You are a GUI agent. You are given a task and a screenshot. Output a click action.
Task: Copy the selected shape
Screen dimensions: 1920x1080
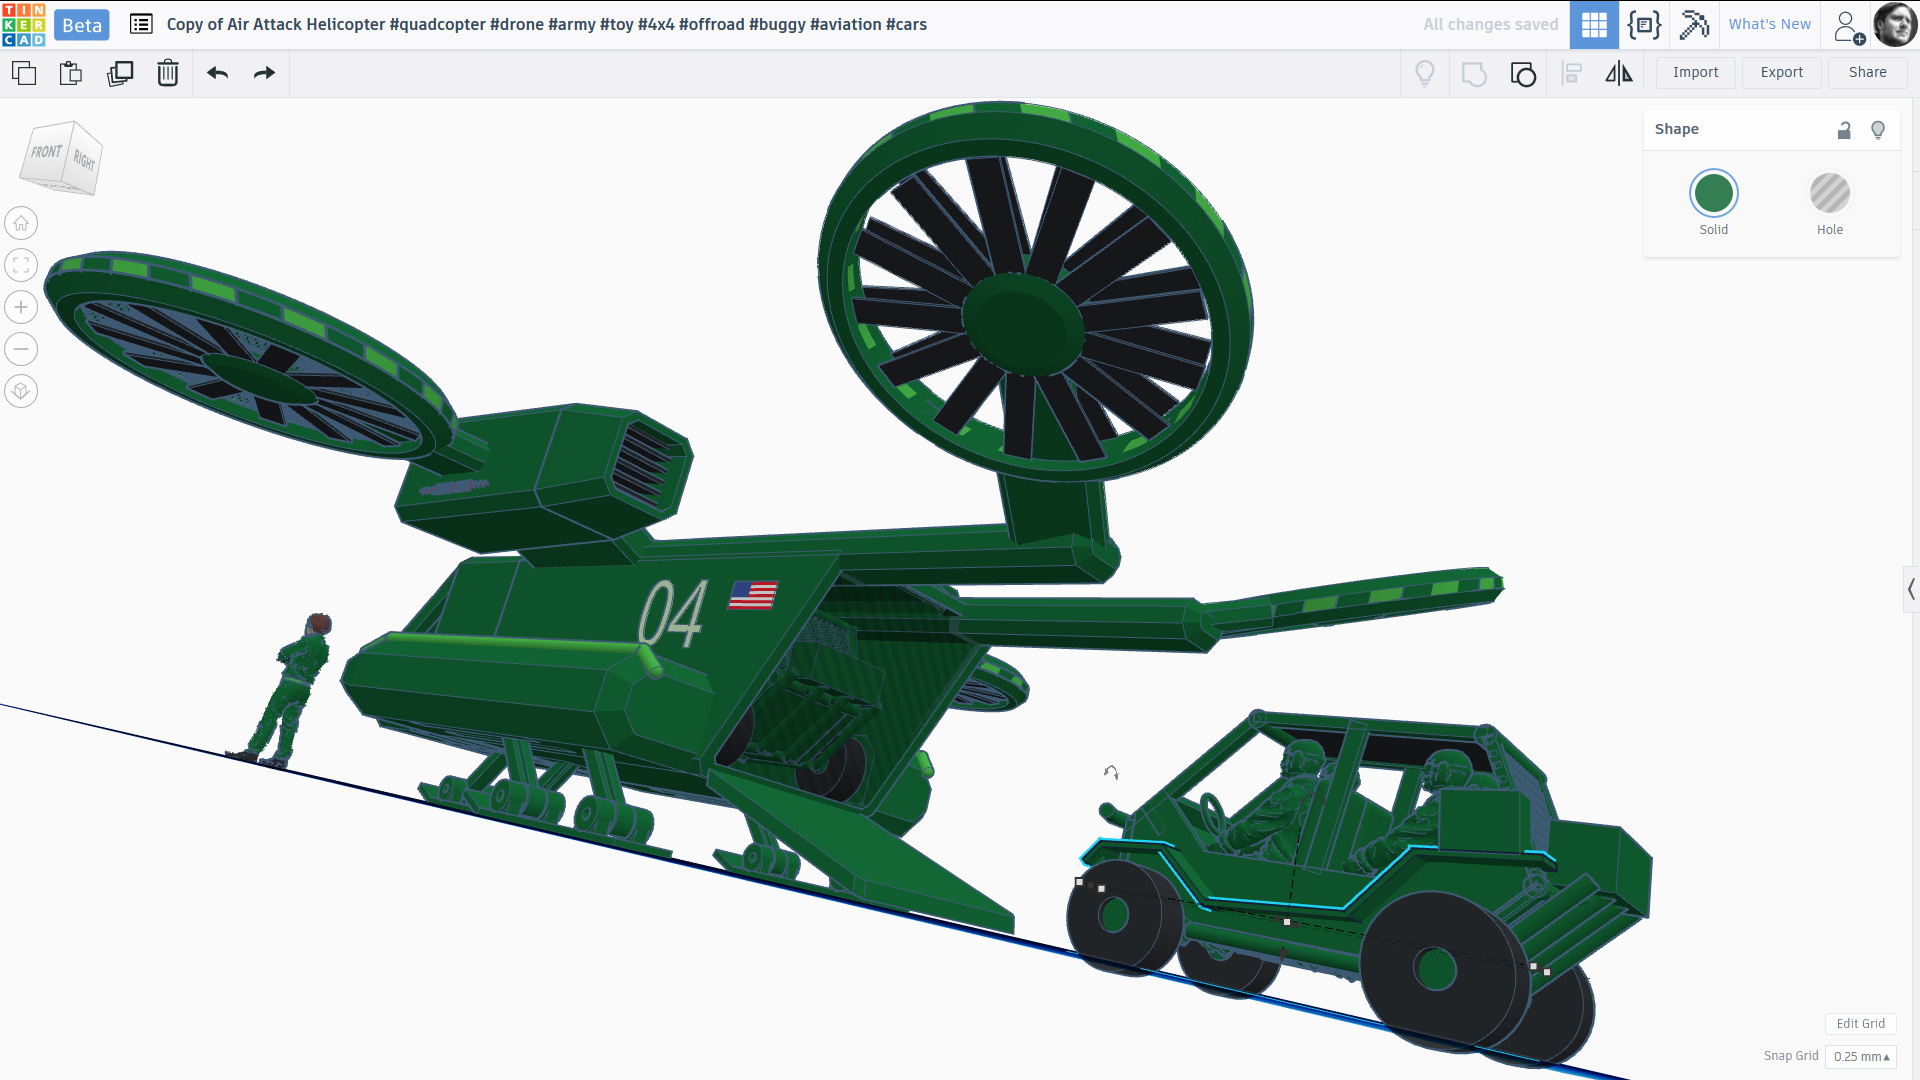[x=24, y=73]
